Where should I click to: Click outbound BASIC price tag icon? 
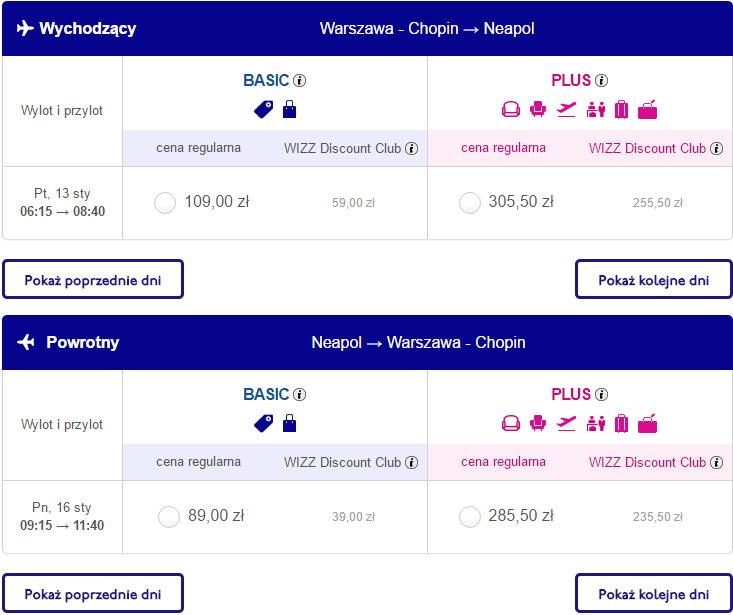pyautogui.click(x=264, y=110)
